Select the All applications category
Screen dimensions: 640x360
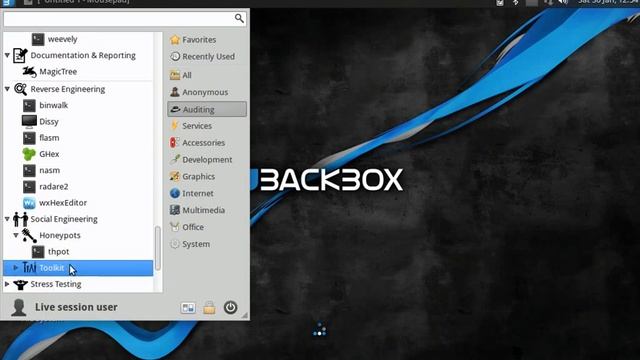[x=207, y=75]
